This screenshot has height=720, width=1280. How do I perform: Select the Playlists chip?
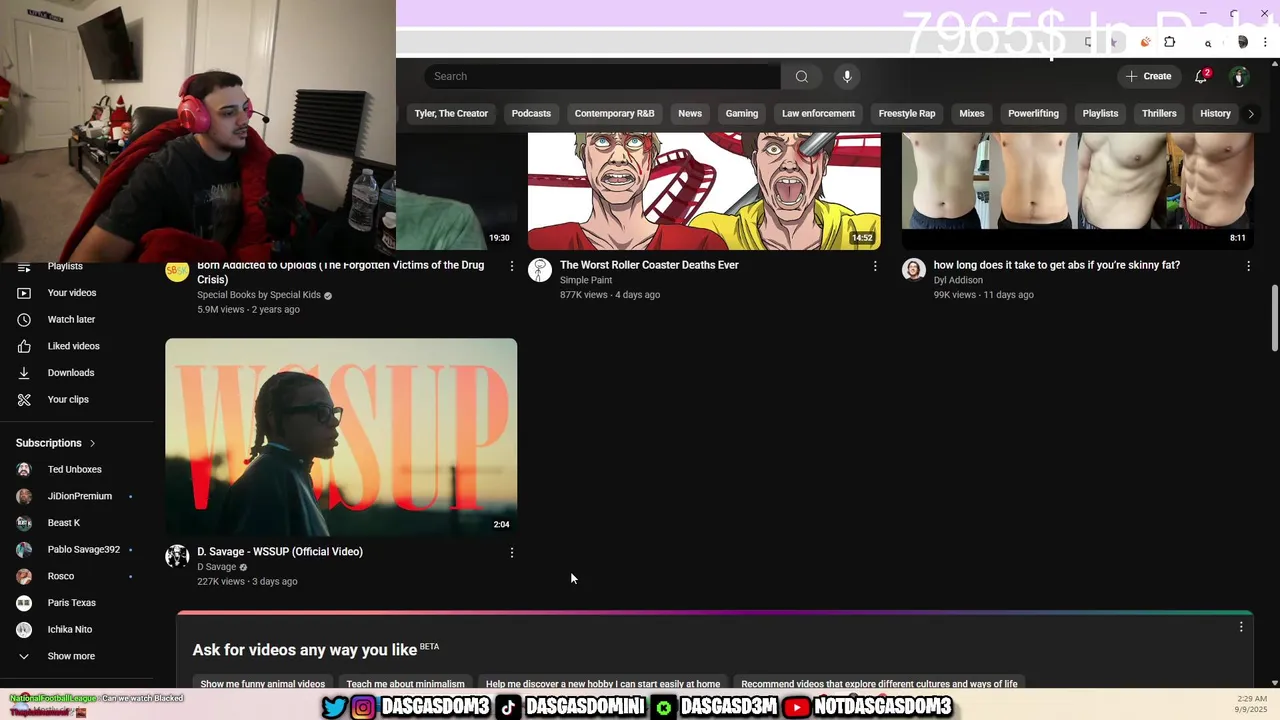[x=1100, y=114]
